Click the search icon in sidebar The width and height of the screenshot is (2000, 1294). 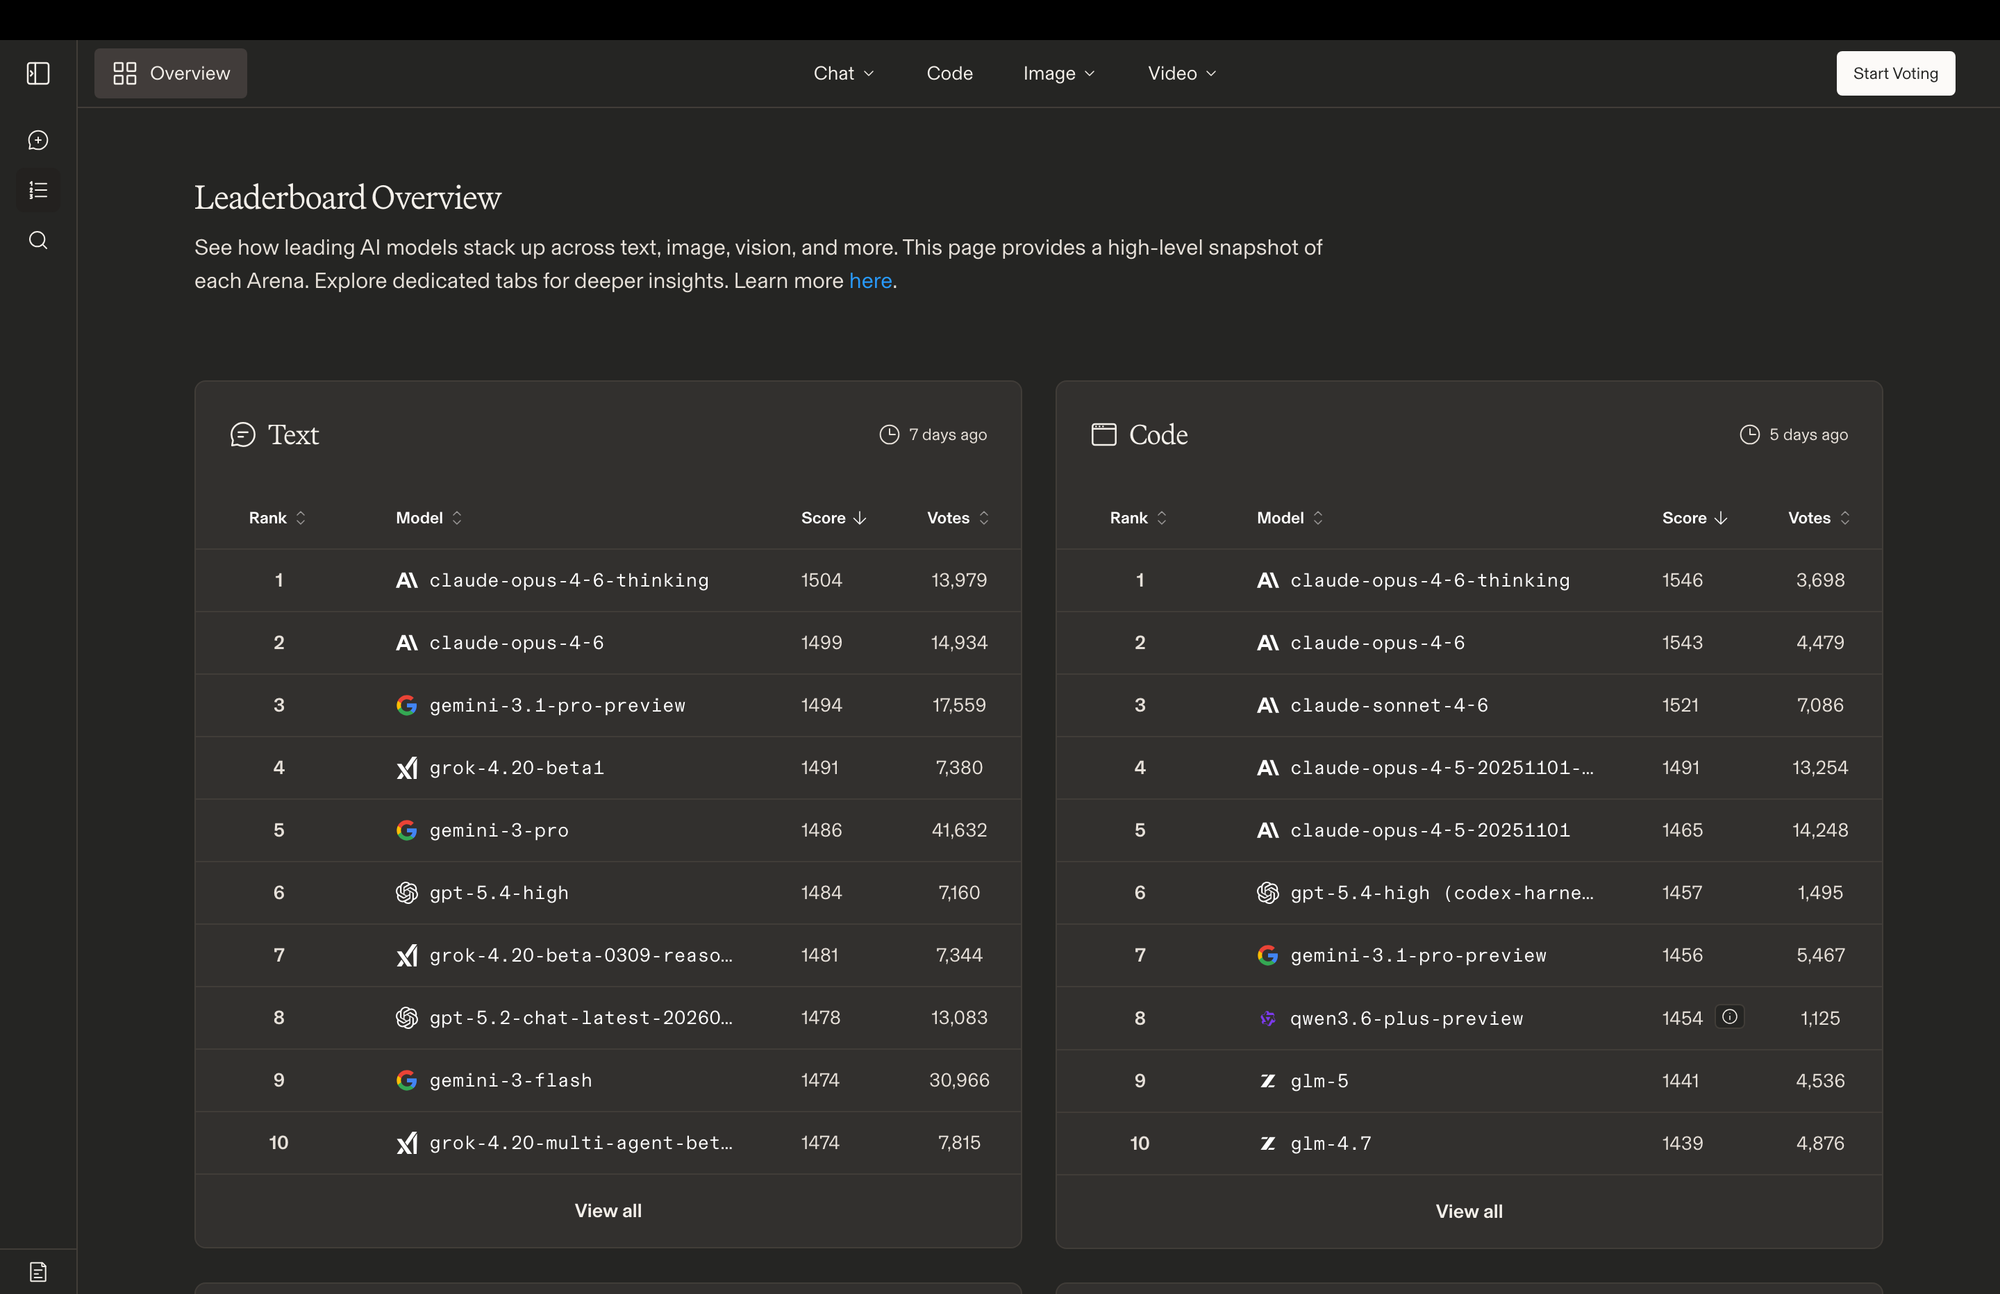coord(38,240)
